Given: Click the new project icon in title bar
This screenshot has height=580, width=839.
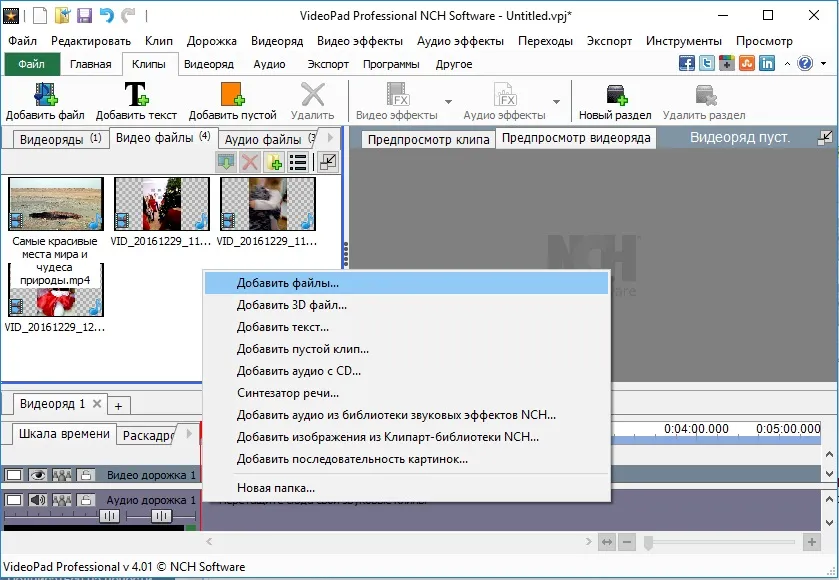Looking at the screenshot, I should click(x=40, y=16).
